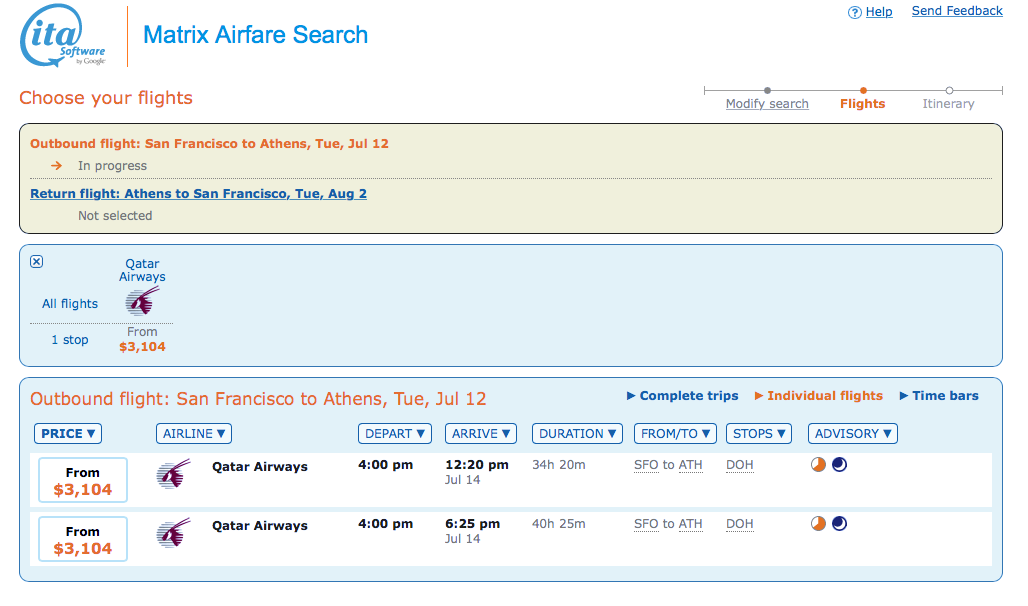Click the Help question mark icon
Viewport: 1028px width, 606px height.
[x=855, y=12]
